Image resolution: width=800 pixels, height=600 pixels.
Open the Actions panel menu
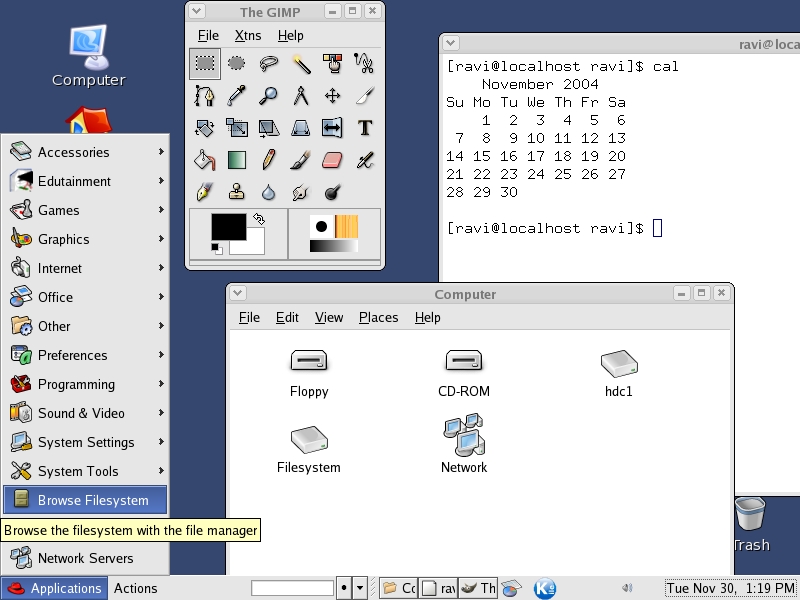[135, 588]
